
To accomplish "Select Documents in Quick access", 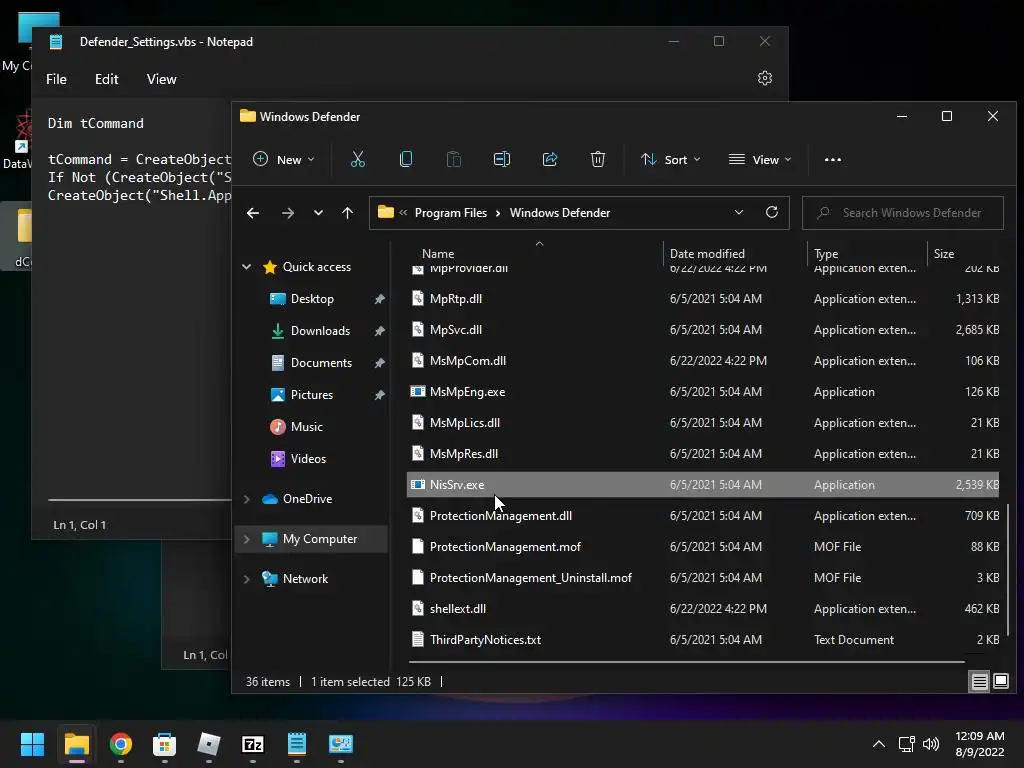I will pyautogui.click(x=321, y=362).
